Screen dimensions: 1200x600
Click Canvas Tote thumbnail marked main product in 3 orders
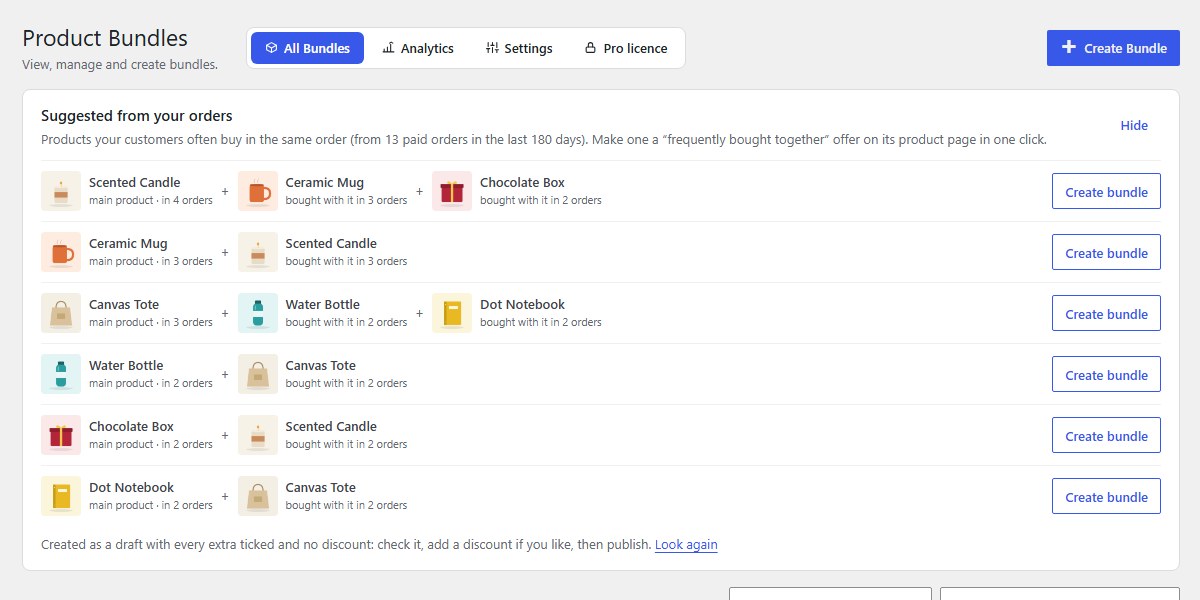(61, 313)
